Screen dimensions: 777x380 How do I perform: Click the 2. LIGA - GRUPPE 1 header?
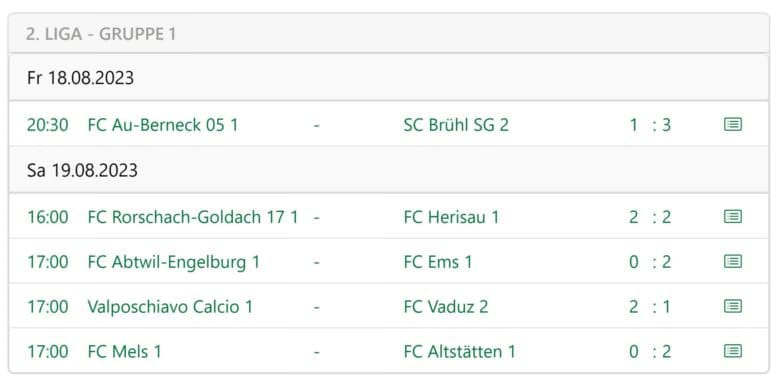pyautogui.click(x=101, y=34)
